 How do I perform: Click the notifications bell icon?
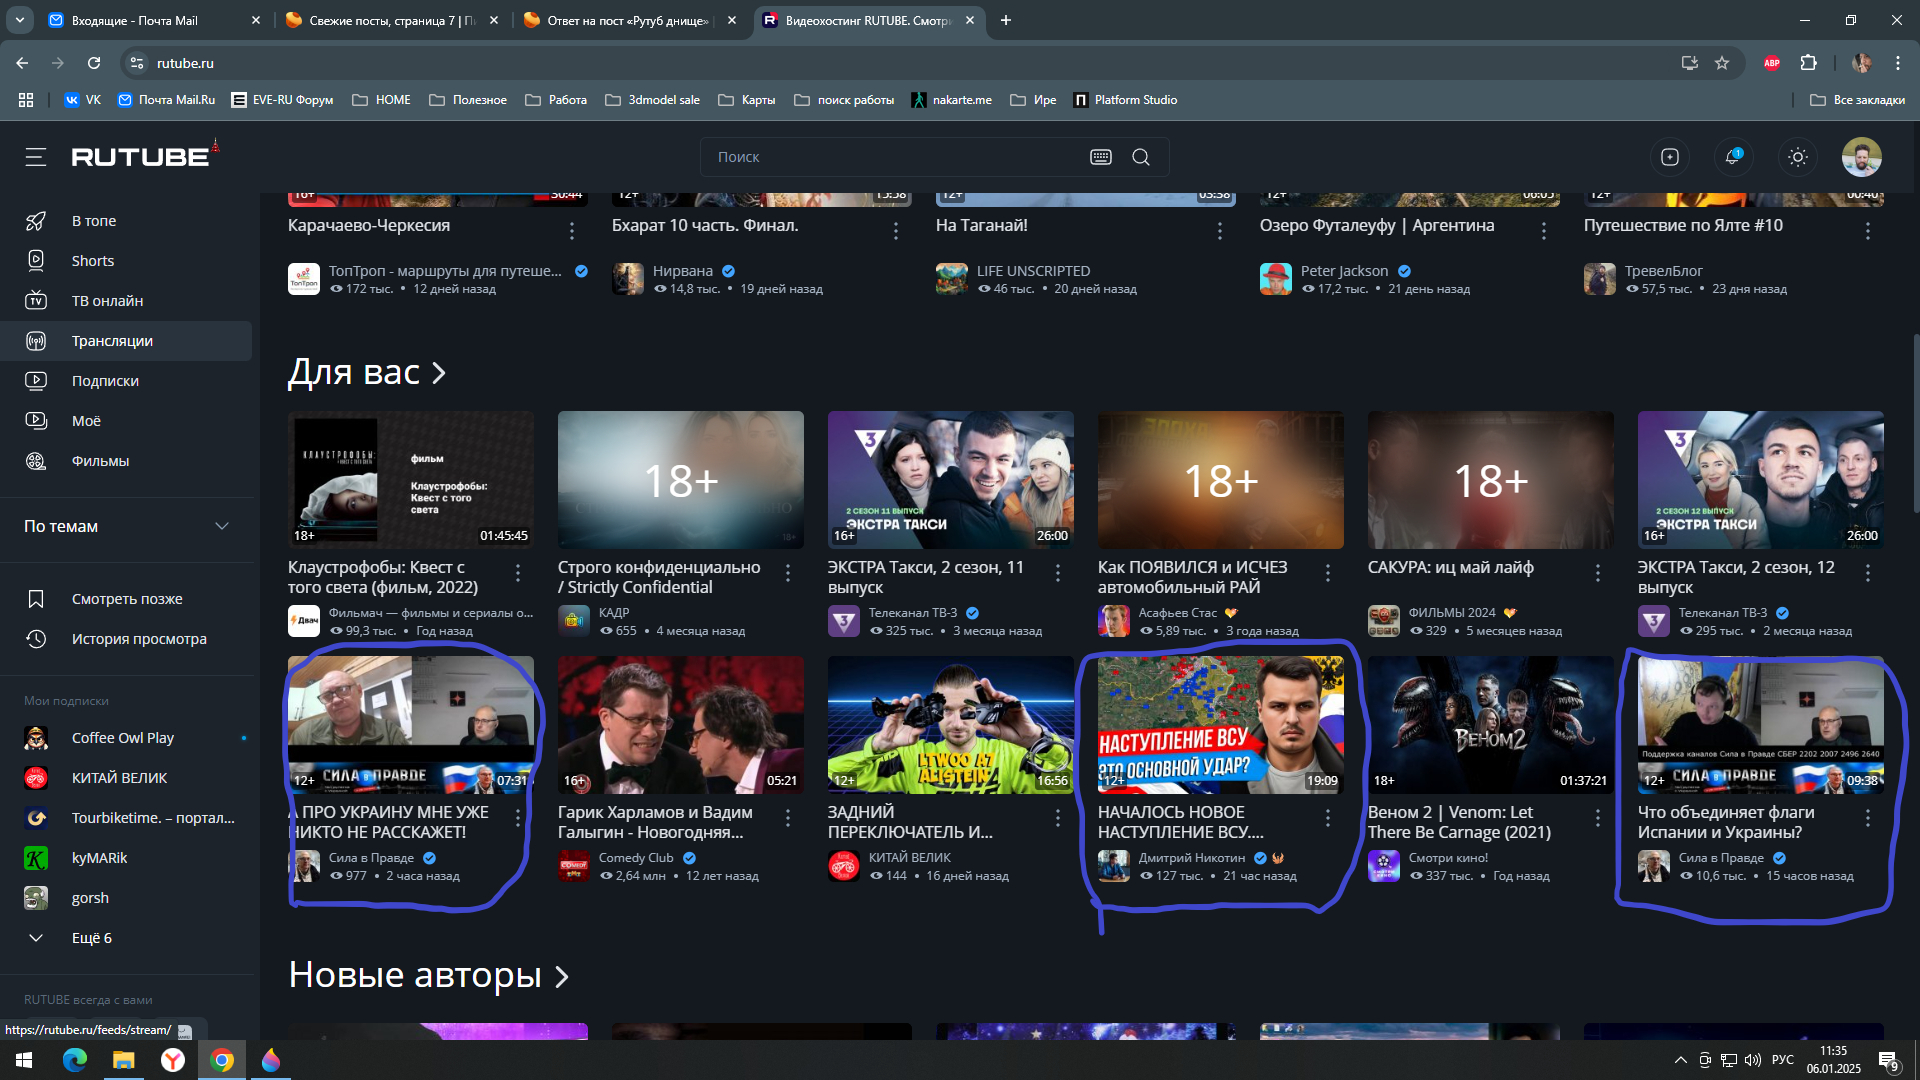coord(1732,157)
